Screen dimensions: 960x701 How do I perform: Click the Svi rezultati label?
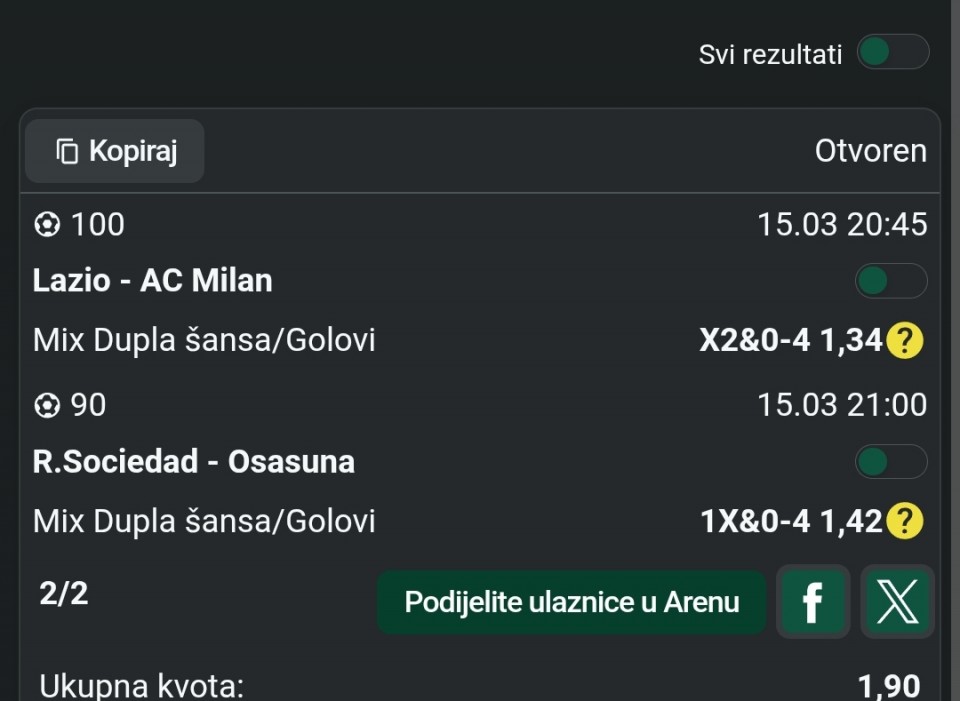click(770, 54)
